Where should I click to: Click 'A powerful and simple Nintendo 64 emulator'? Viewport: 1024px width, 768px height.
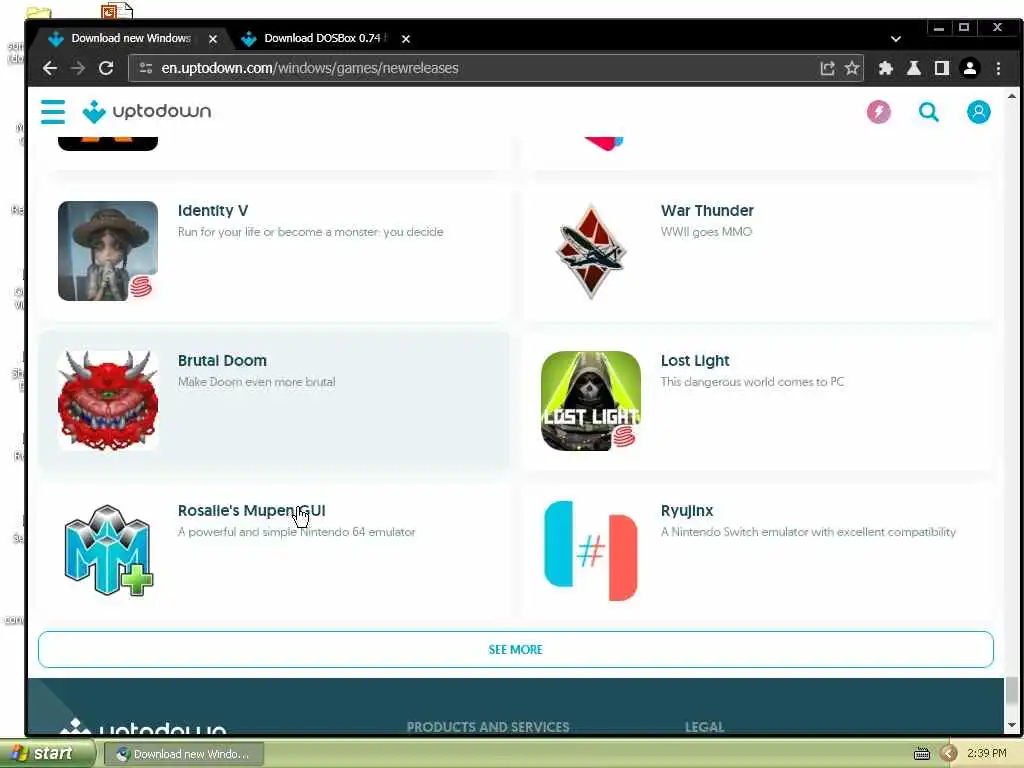(x=296, y=532)
